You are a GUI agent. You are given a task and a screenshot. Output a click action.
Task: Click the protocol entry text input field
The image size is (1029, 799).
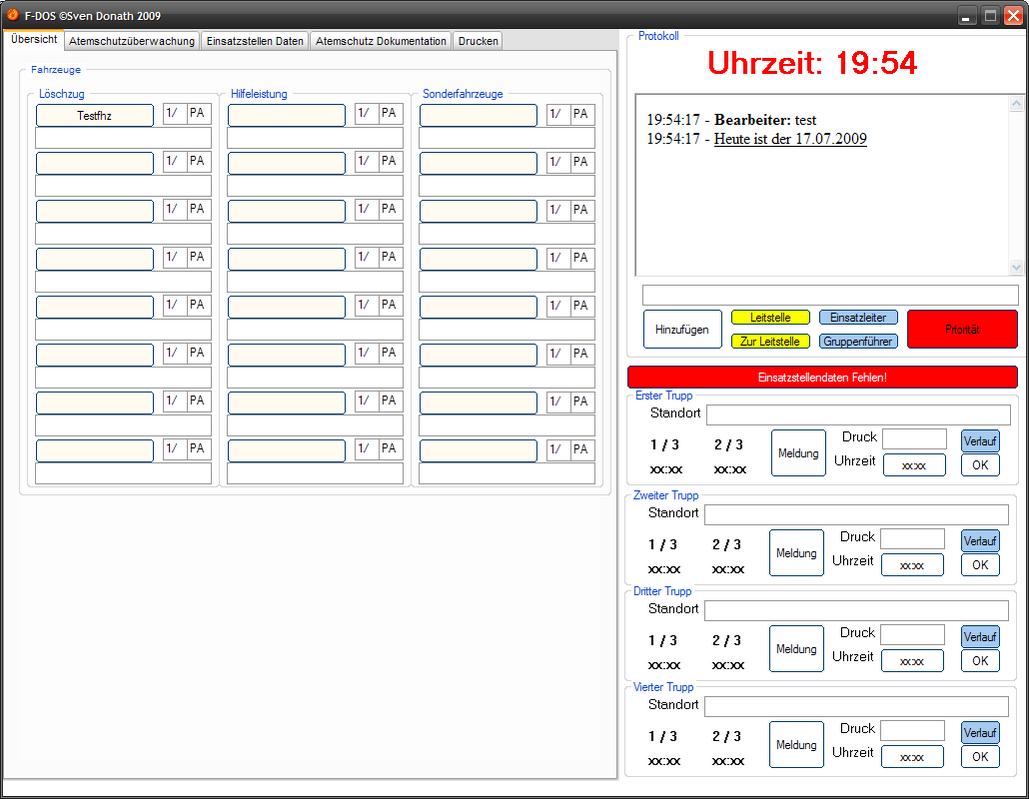point(829,295)
